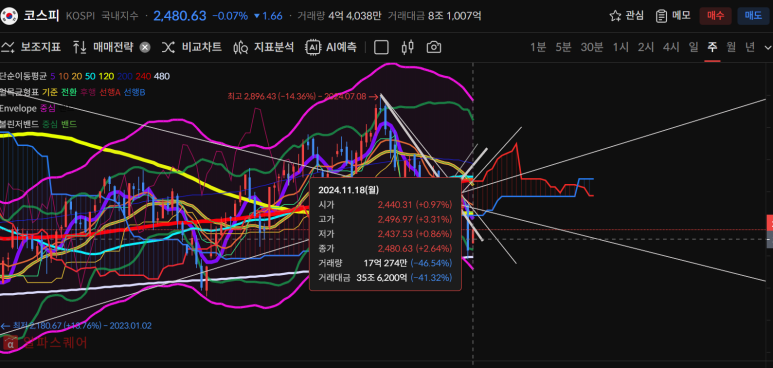Switch to the 4시 timeframe

point(671,47)
